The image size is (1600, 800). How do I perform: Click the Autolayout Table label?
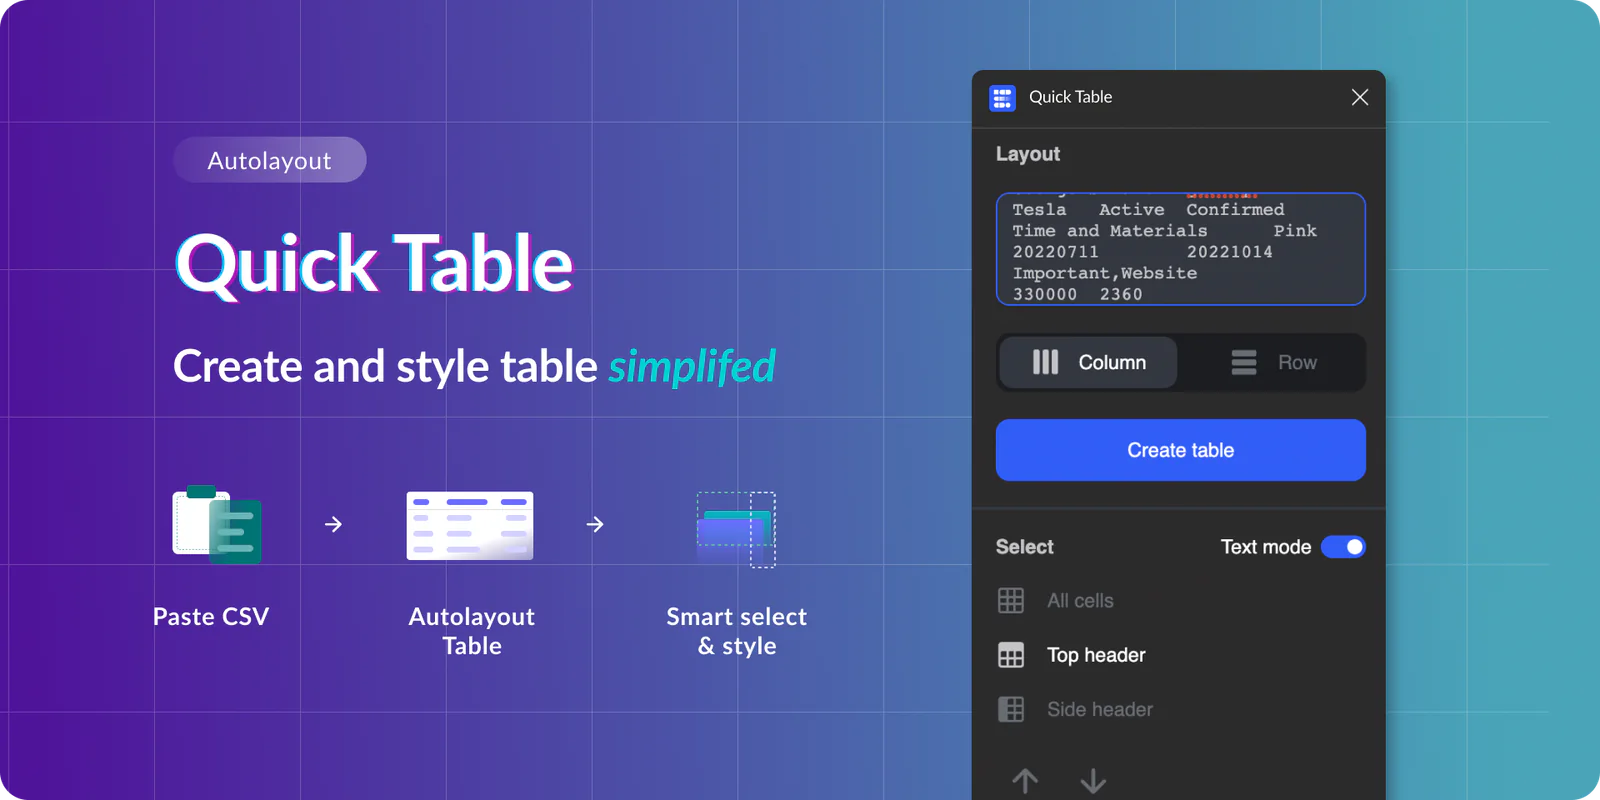click(472, 631)
